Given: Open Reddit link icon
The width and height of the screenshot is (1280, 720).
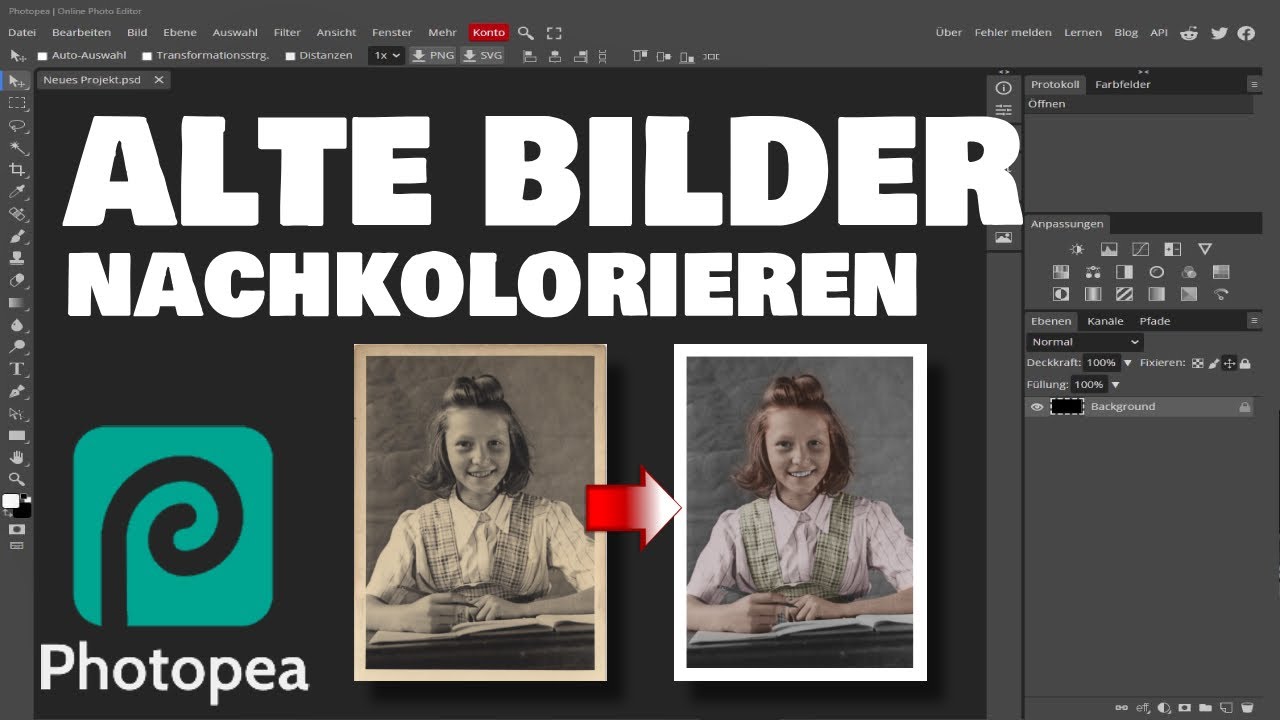Looking at the screenshot, I should [x=1189, y=33].
